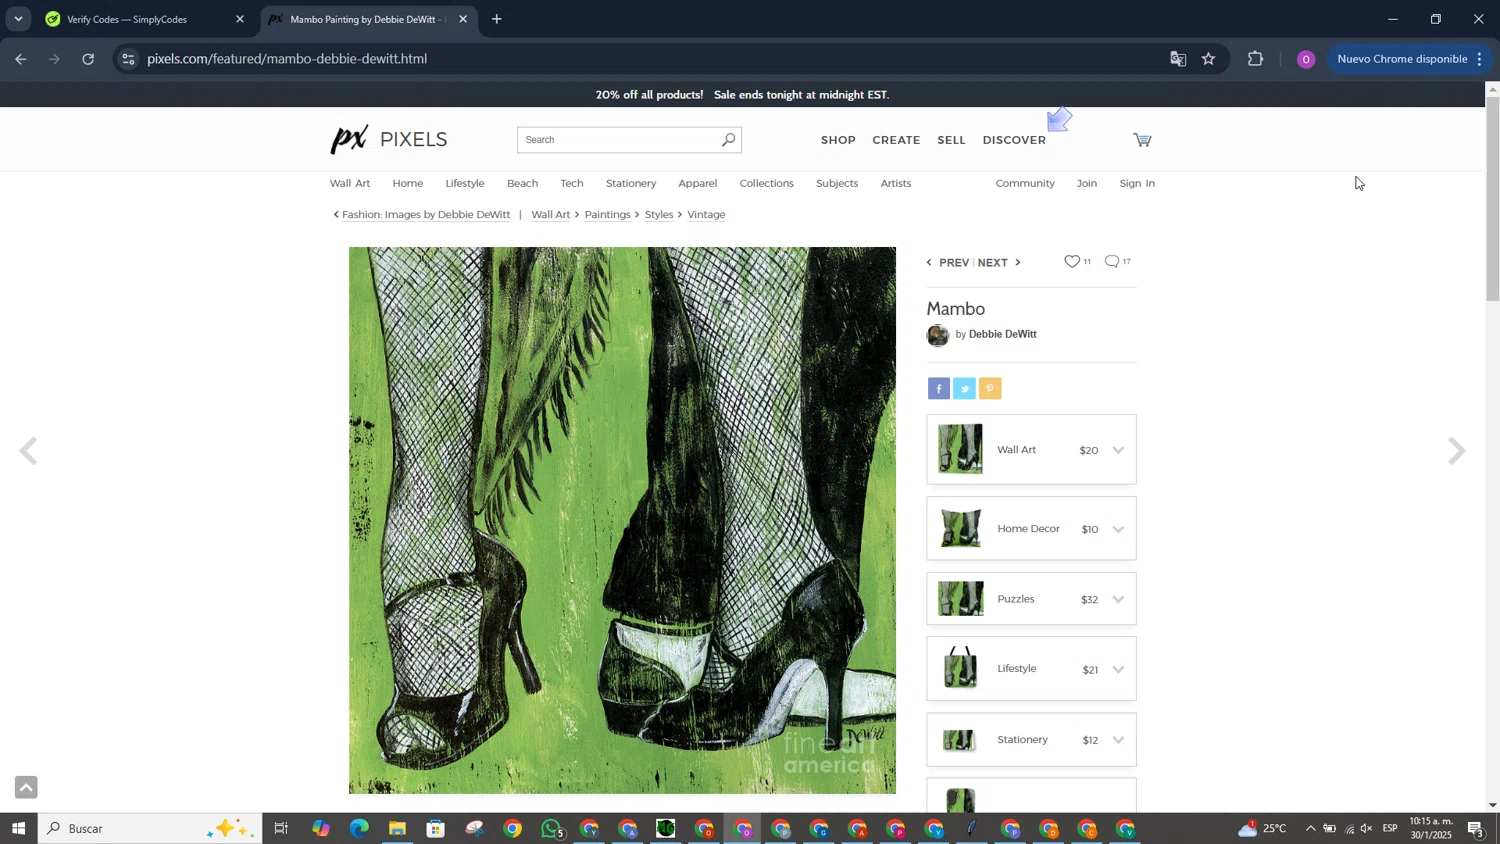
Task: Click into the Pixels search field
Action: click(618, 140)
